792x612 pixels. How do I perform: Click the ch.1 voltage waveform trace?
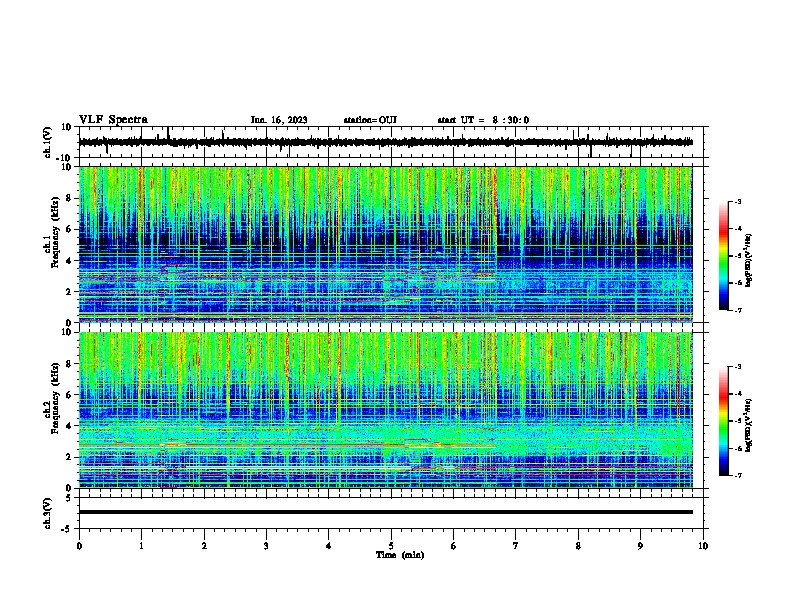pos(385,142)
